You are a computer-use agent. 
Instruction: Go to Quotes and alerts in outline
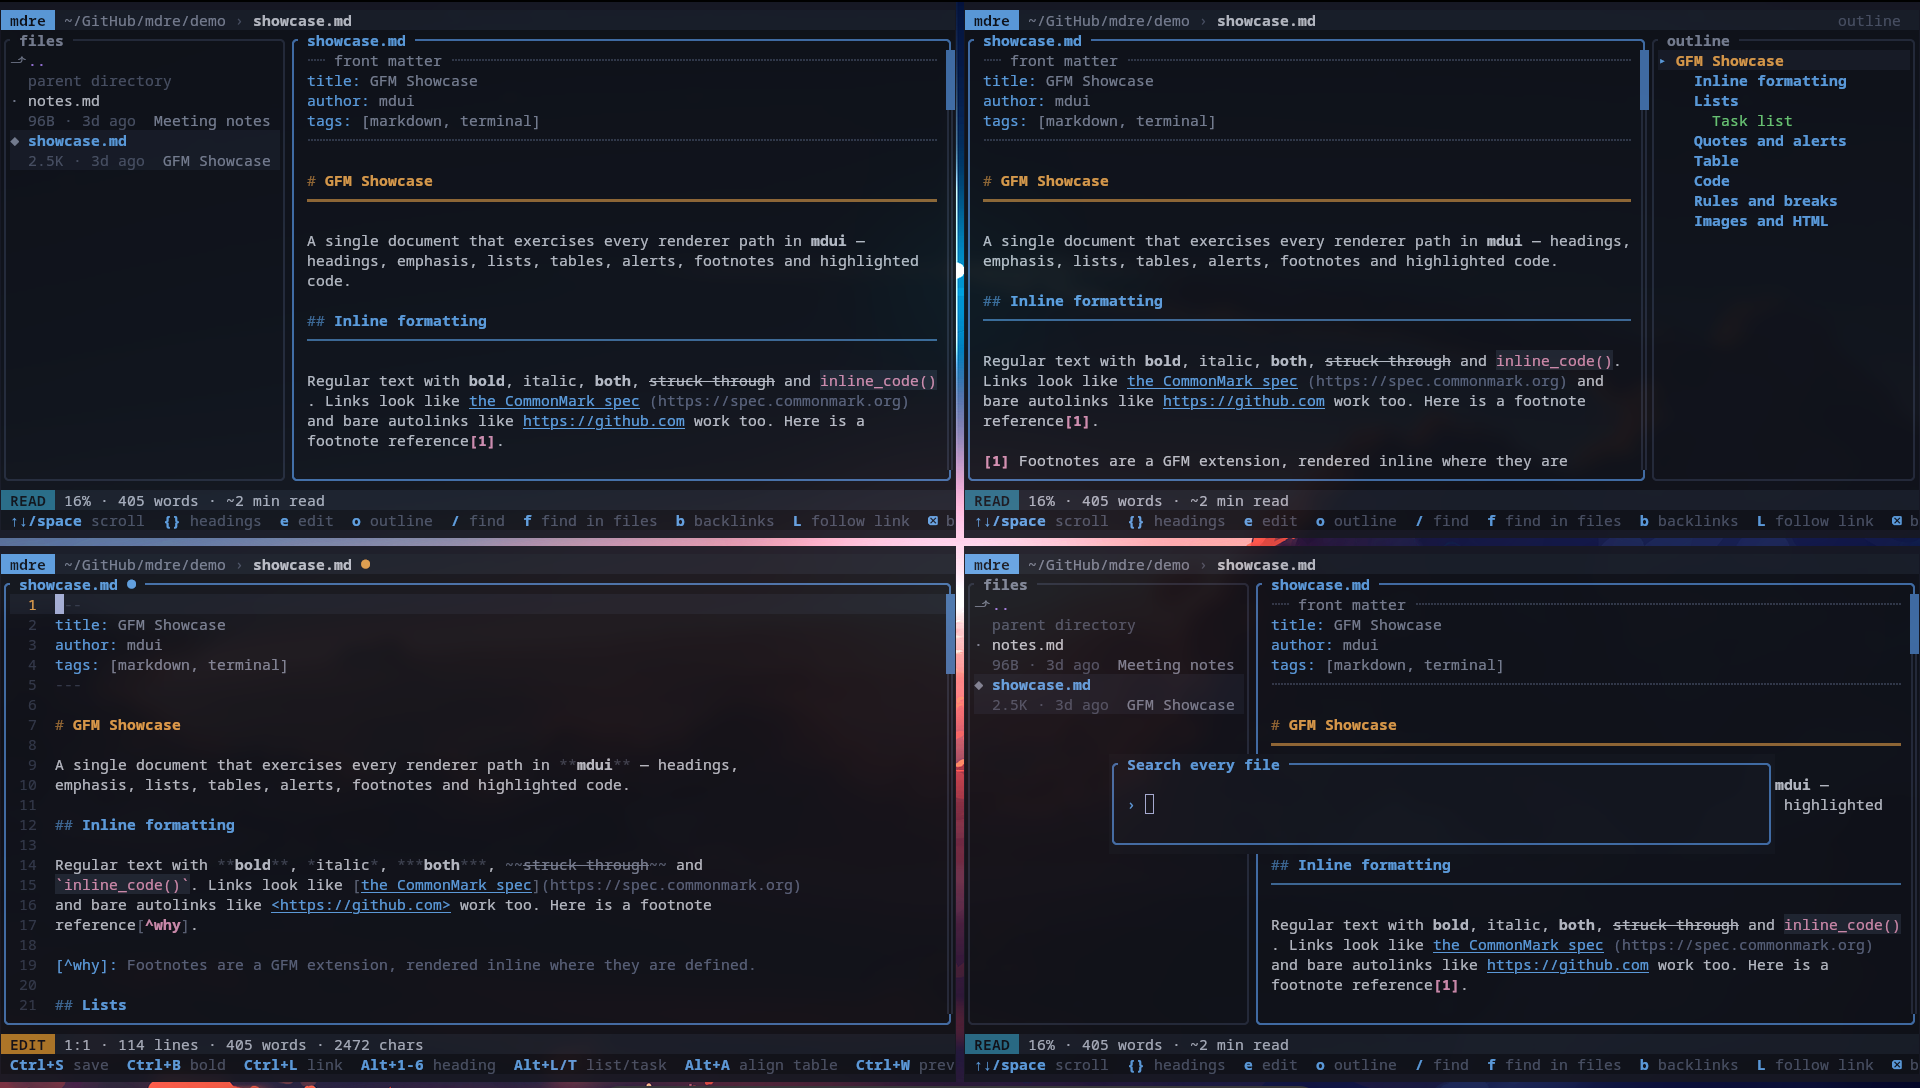[x=1769, y=141]
